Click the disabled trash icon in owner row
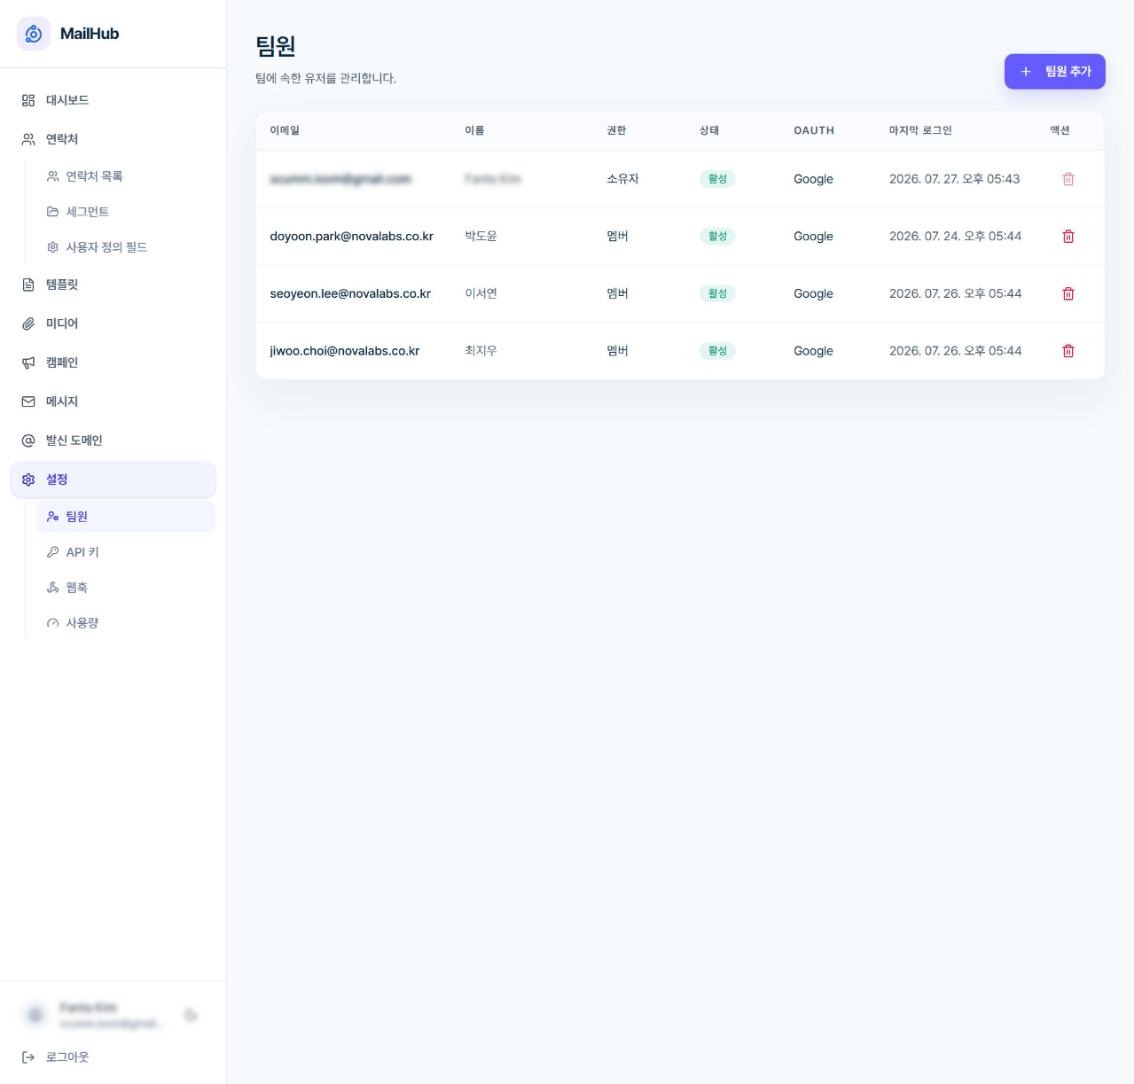The height and width of the screenshot is (1084, 1134). tap(1067, 179)
